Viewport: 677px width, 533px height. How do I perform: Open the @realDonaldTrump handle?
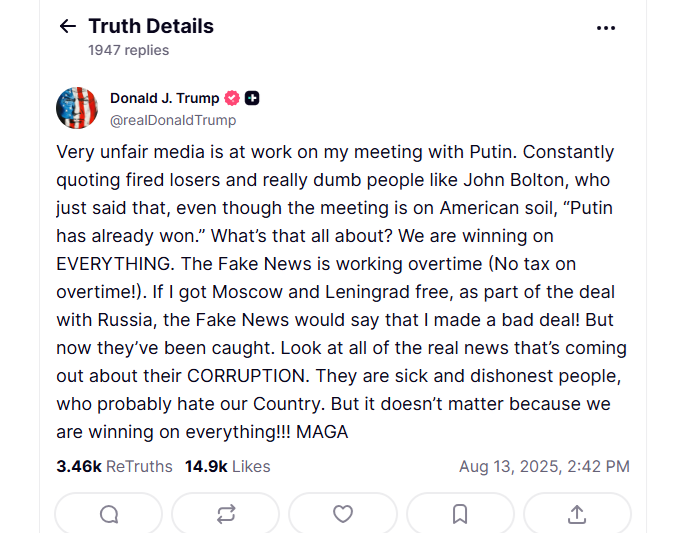point(173,120)
